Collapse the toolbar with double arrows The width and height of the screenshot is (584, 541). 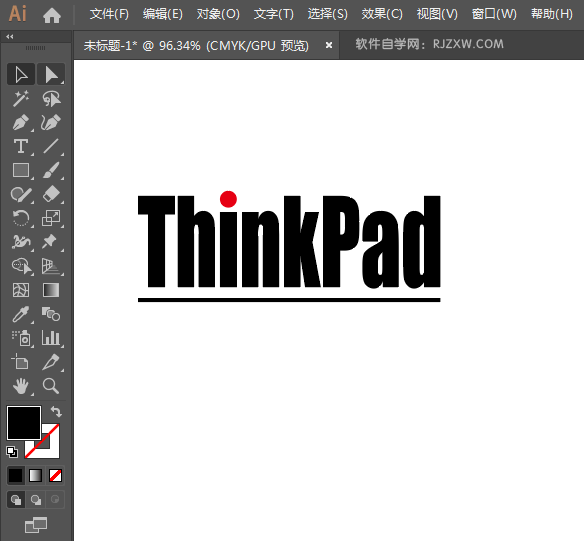pos(10,36)
